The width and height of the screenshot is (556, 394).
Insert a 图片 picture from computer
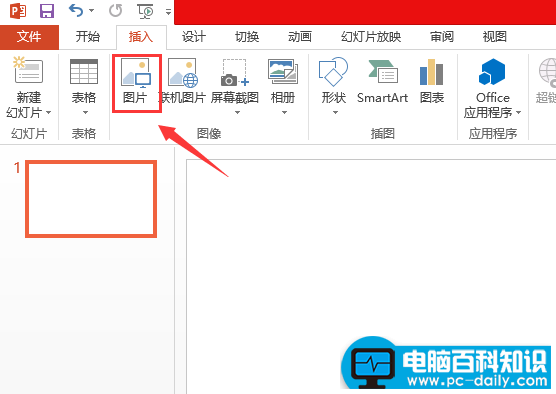[136, 83]
